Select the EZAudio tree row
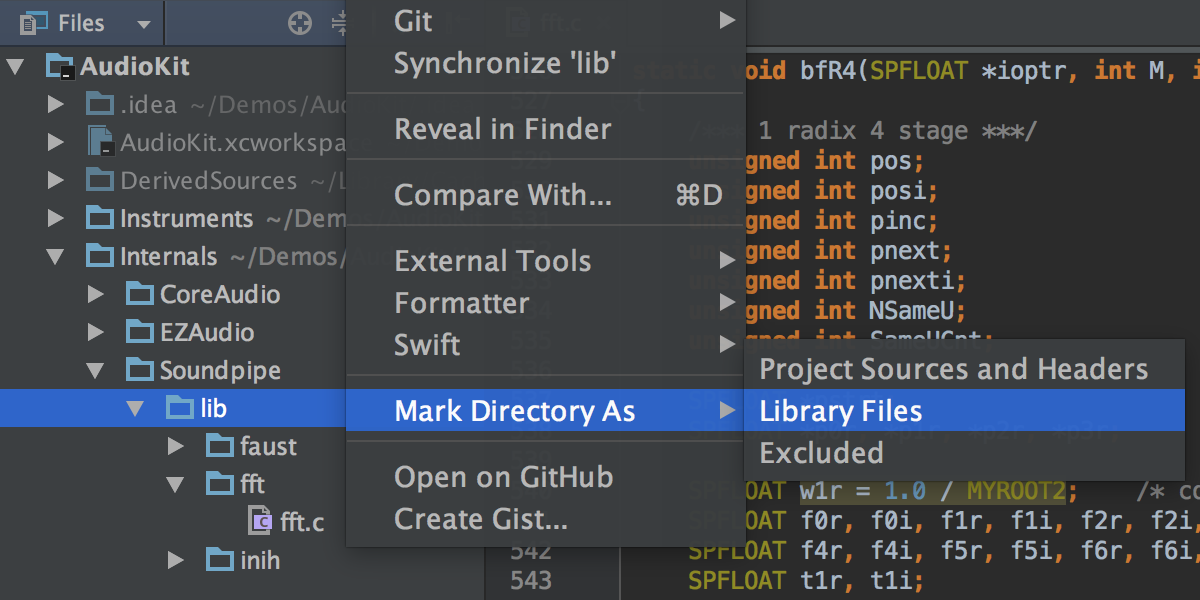Image resolution: width=1200 pixels, height=600 pixels. pos(173,332)
